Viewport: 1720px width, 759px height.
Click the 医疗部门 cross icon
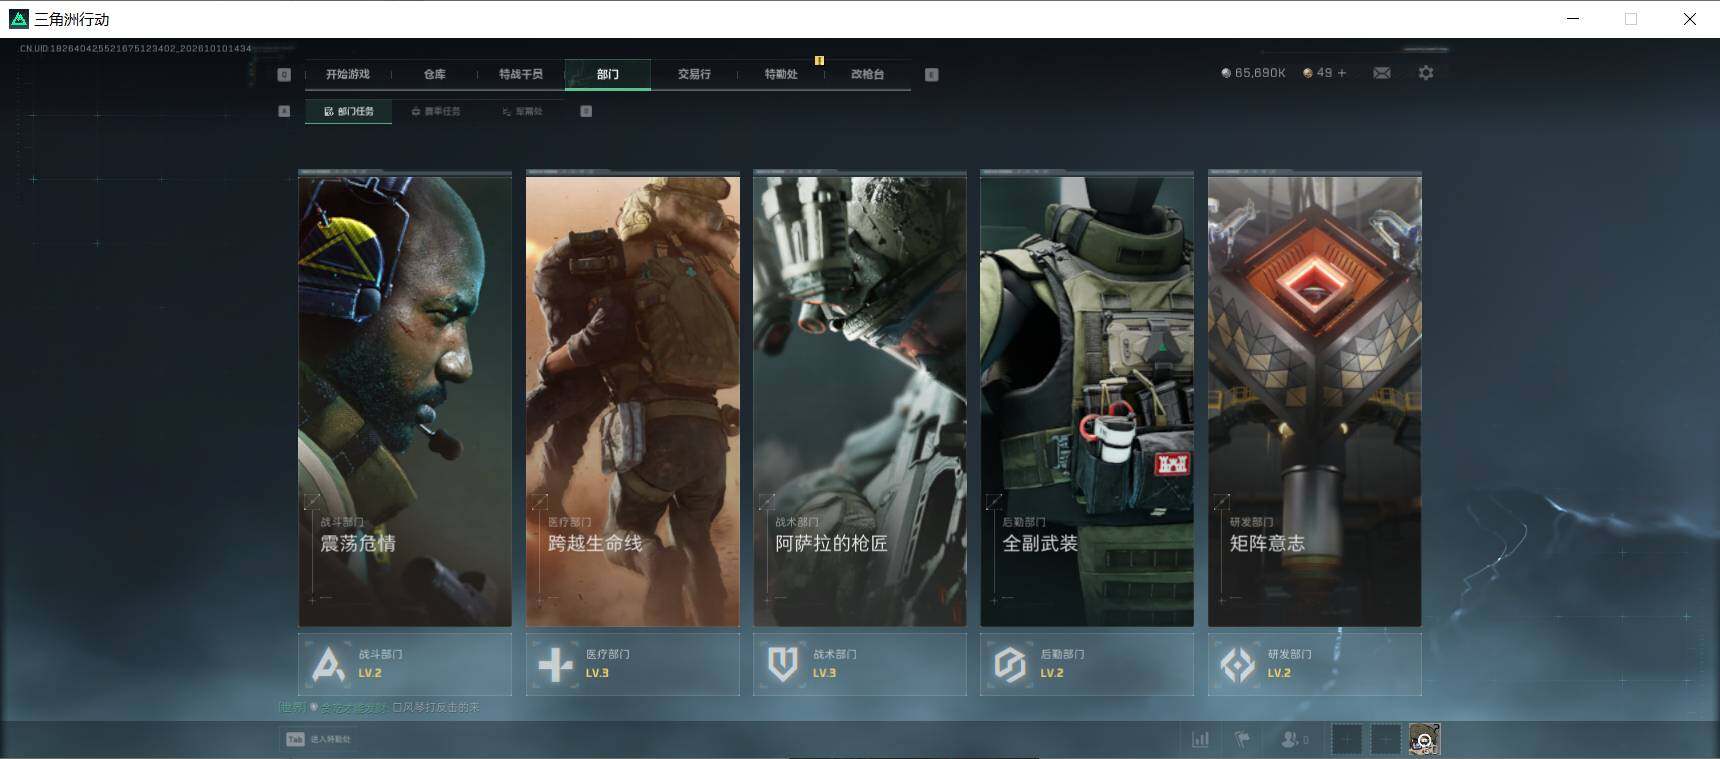click(555, 664)
